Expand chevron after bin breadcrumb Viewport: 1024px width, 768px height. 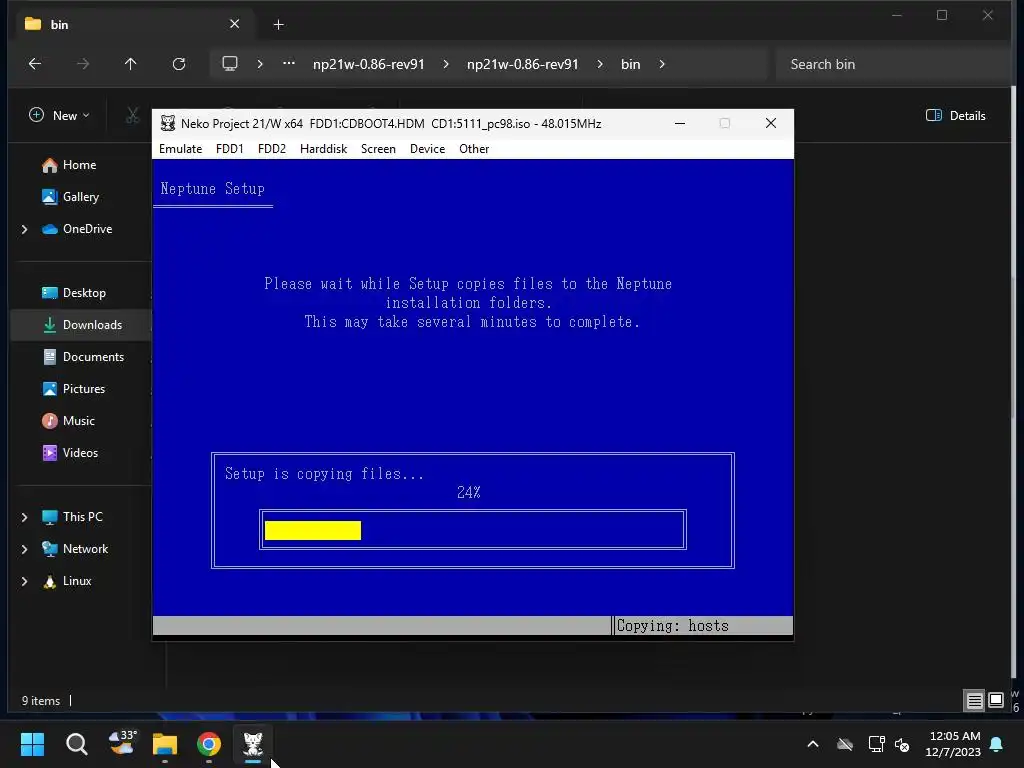pyautogui.click(x=662, y=64)
